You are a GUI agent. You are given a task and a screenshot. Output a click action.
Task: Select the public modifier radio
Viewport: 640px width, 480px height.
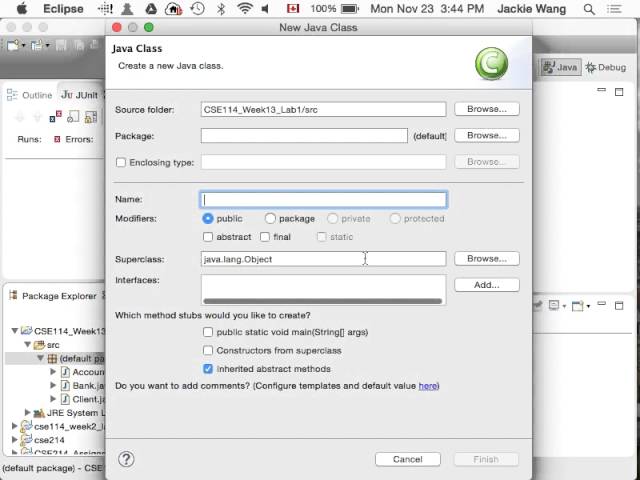(x=208, y=219)
